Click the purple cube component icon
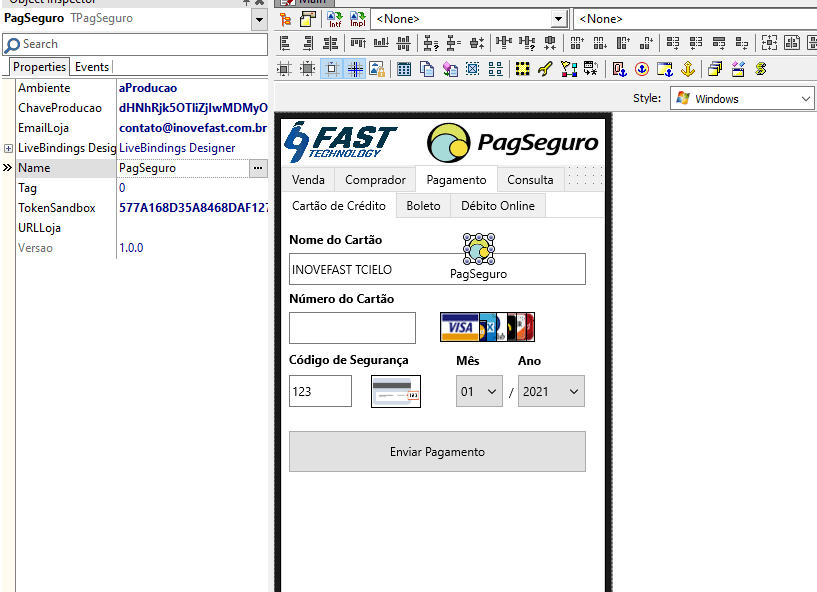Screen dimensions: 817x592 pos(450,69)
